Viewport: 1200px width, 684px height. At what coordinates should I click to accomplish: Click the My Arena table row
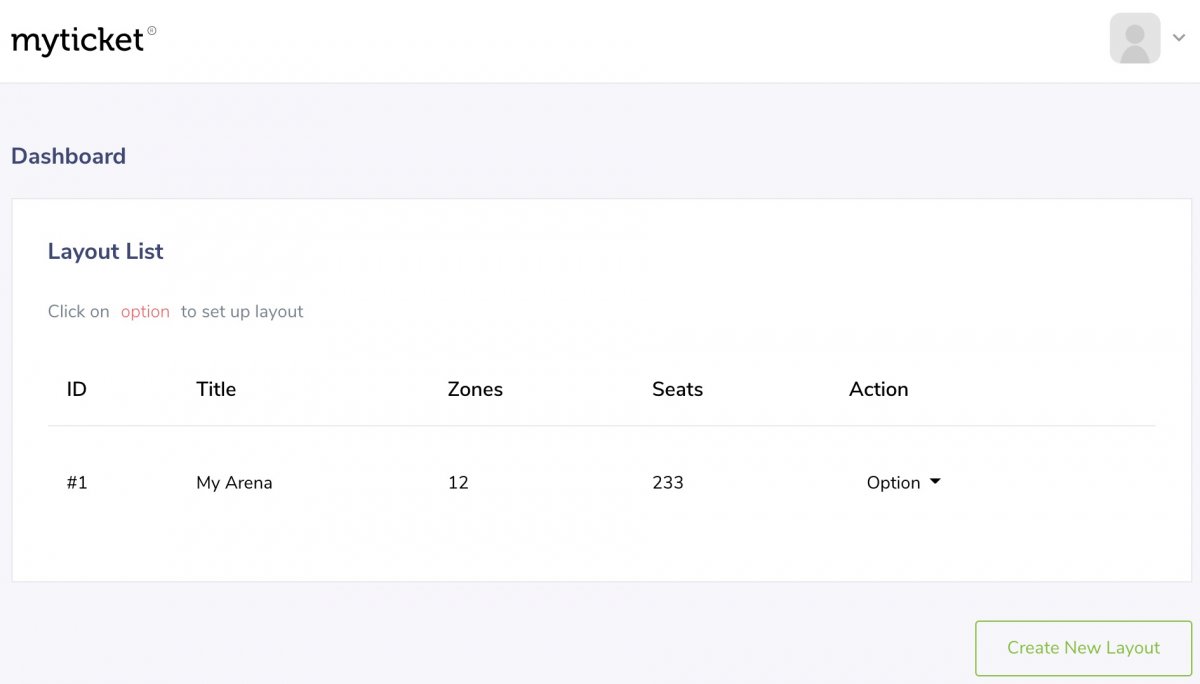tap(500, 482)
